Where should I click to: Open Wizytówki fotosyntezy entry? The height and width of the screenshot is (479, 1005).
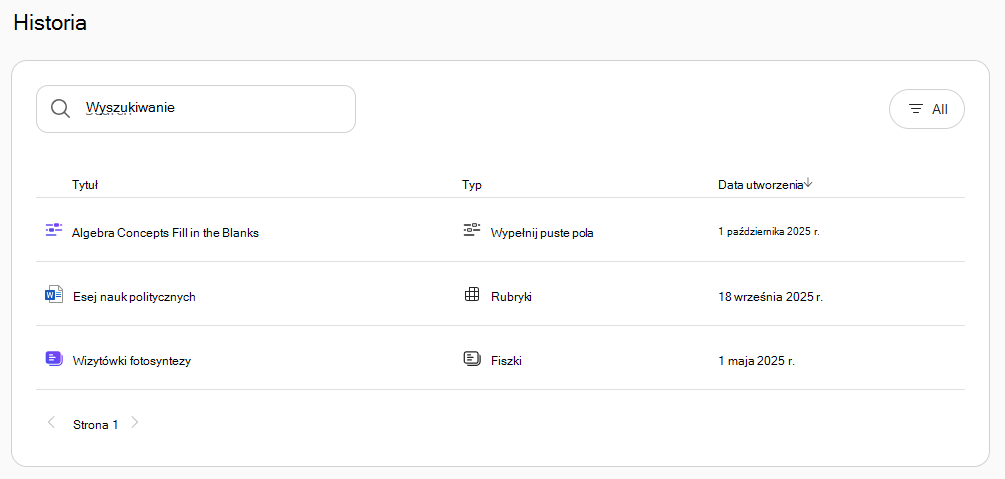pos(132,361)
